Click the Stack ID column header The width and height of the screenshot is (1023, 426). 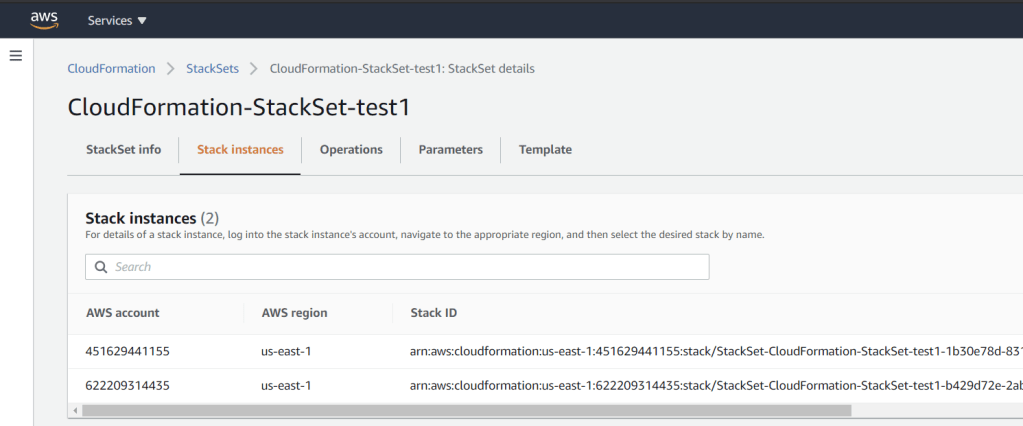[434, 313]
